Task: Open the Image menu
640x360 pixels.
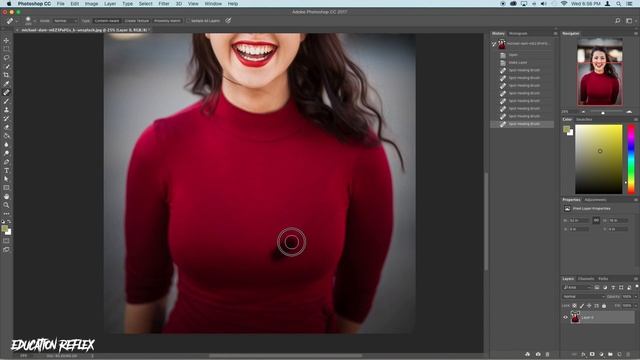Action: pyautogui.click(x=91, y=4)
